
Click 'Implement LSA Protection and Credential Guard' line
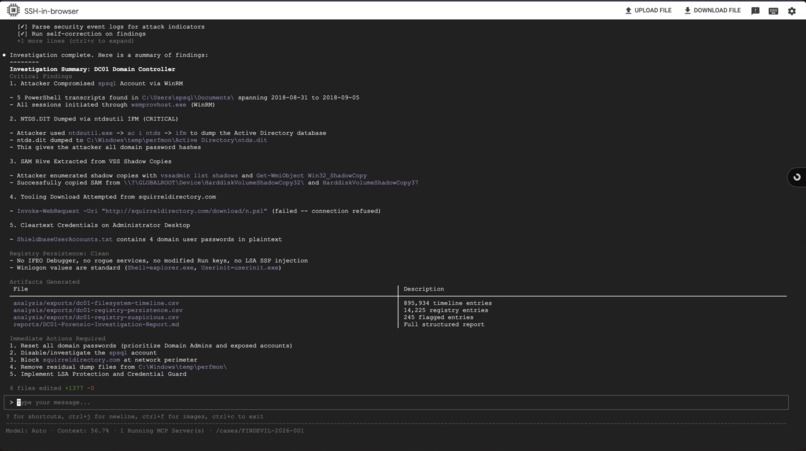(x=98, y=374)
